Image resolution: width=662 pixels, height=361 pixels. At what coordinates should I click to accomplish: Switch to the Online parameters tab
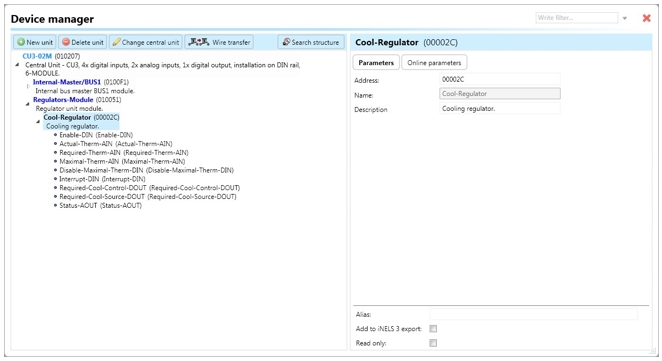click(x=434, y=62)
